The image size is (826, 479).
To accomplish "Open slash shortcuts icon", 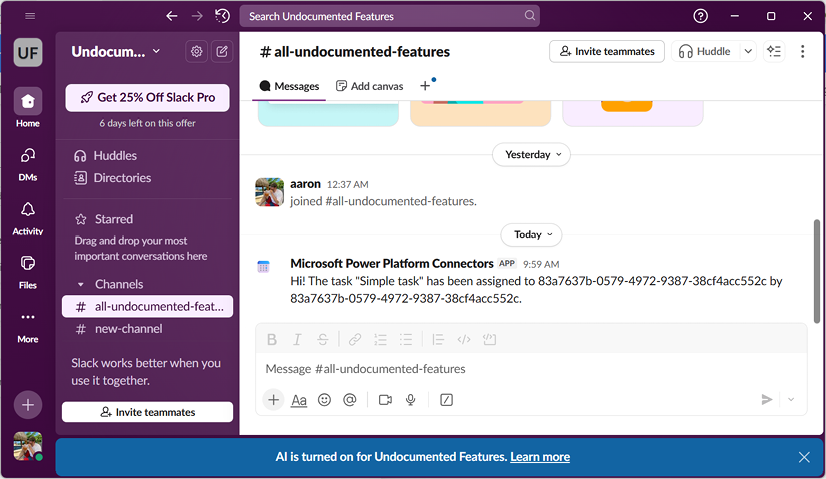I will point(446,400).
